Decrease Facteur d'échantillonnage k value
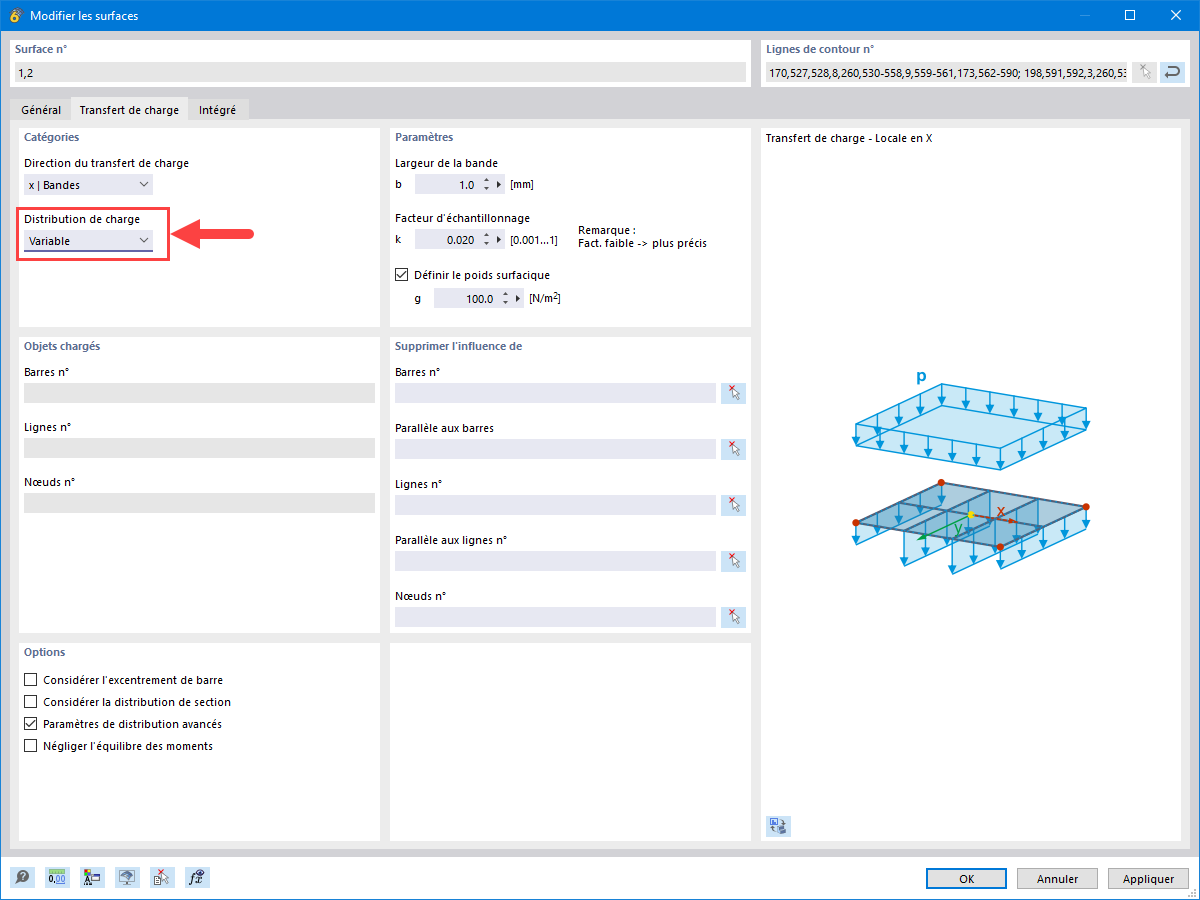Image resolution: width=1200 pixels, height=900 pixels. (486, 243)
